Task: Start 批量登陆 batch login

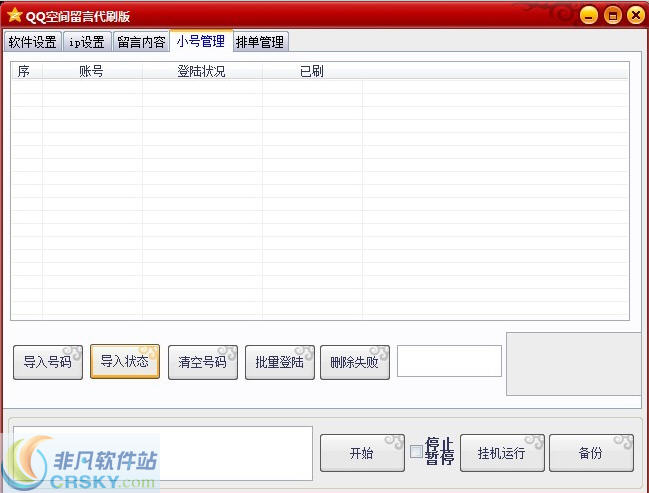Action: tap(280, 362)
